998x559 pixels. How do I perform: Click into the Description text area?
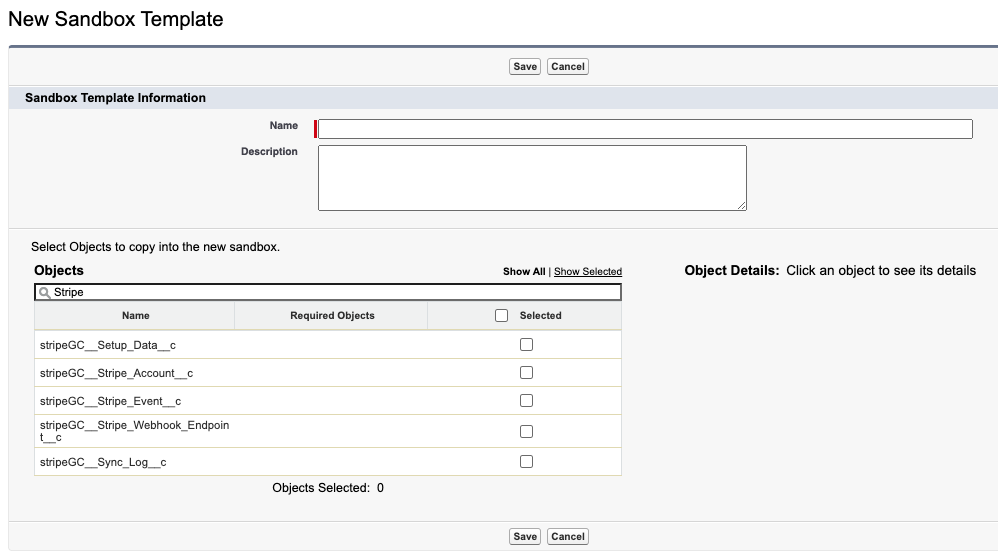(532, 178)
